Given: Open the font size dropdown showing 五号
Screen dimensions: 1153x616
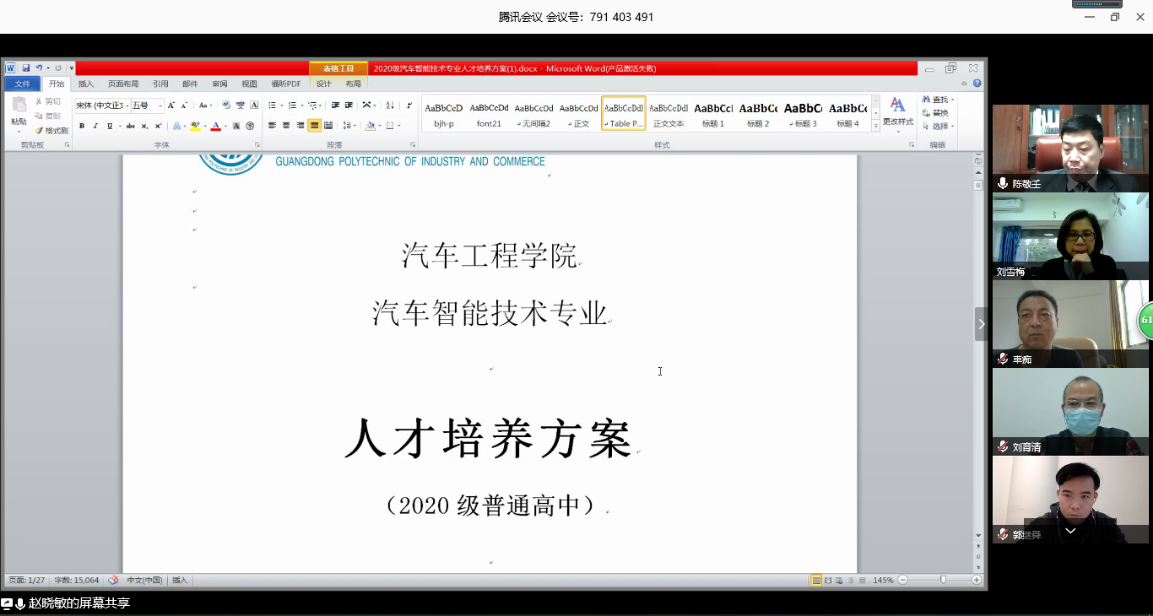Looking at the screenshot, I should pyautogui.click(x=160, y=106).
